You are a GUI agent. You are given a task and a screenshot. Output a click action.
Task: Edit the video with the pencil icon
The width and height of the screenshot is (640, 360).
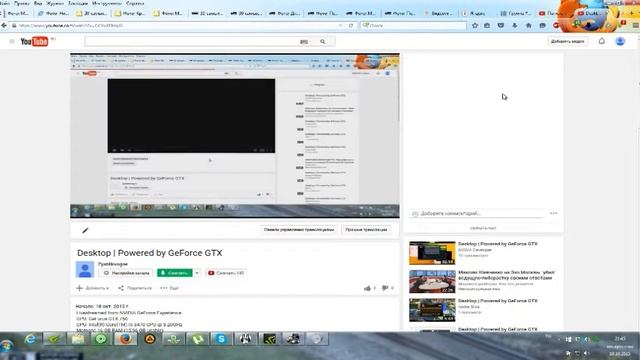(85, 231)
